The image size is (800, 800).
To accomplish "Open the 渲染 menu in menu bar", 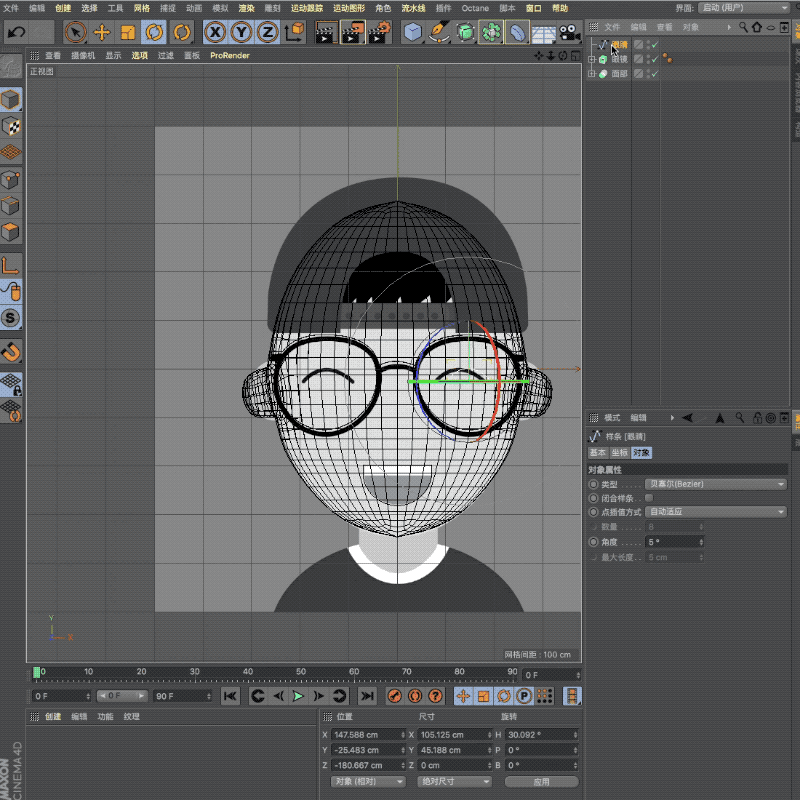I will (x=246, y=8).
